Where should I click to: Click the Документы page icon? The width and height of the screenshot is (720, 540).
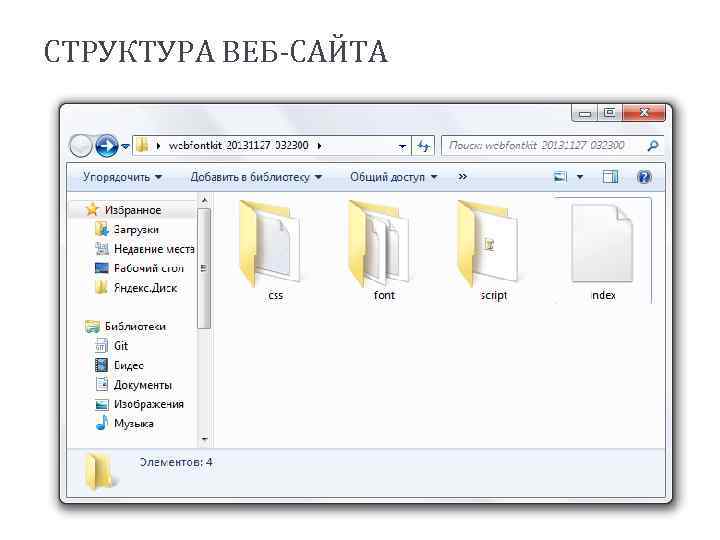101,384
